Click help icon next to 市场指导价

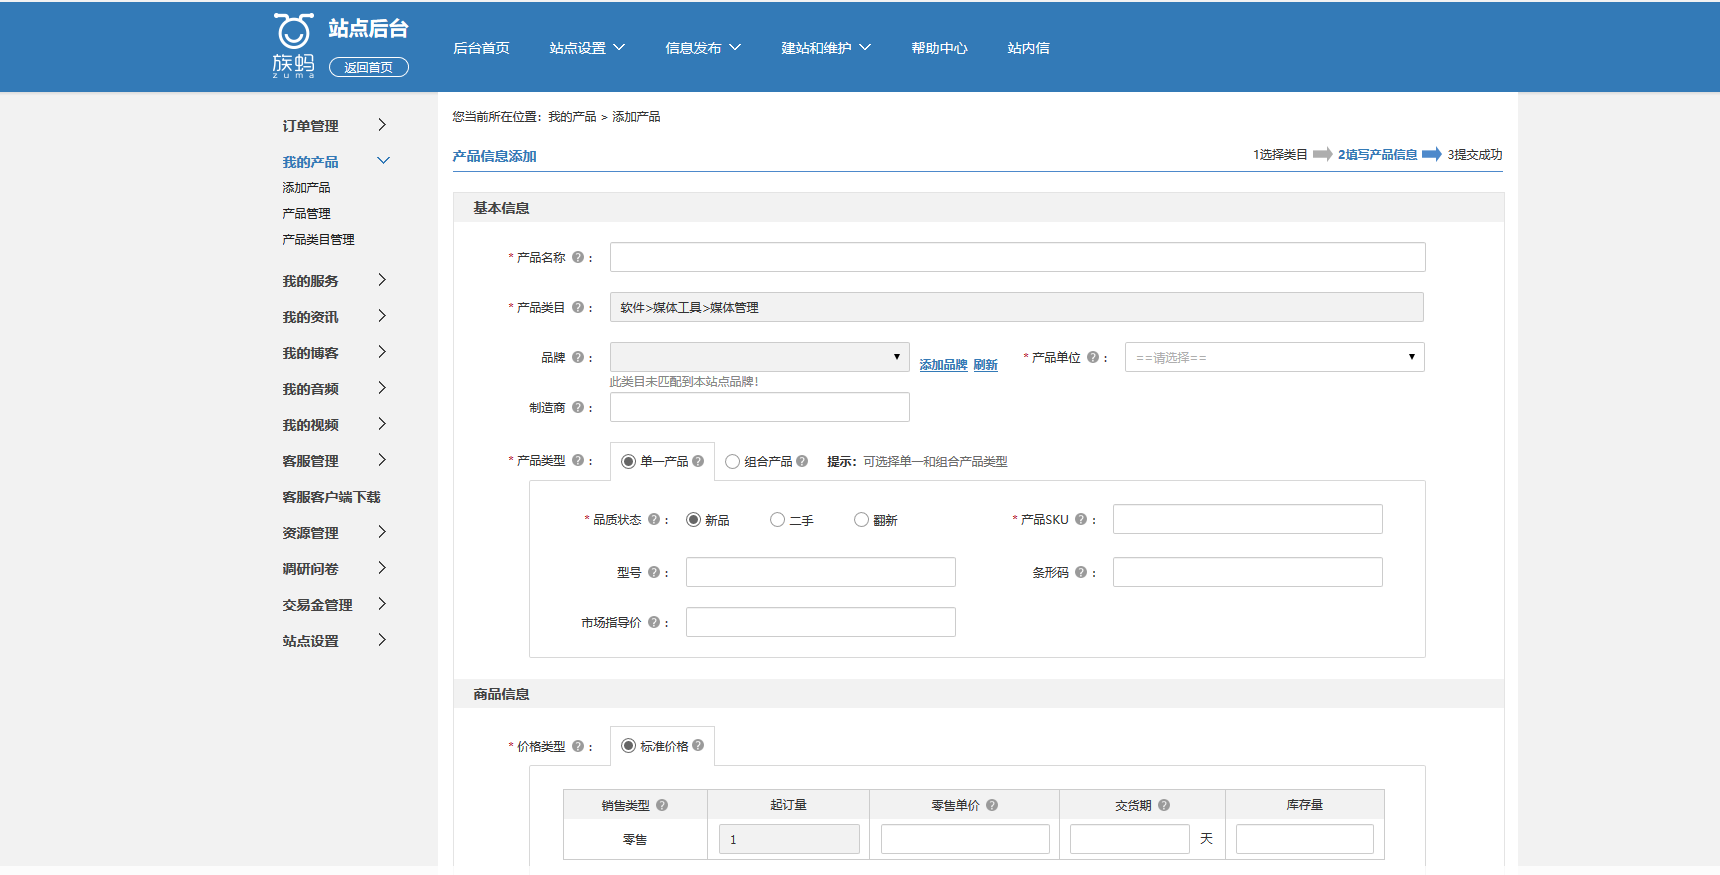coord(654,622)
